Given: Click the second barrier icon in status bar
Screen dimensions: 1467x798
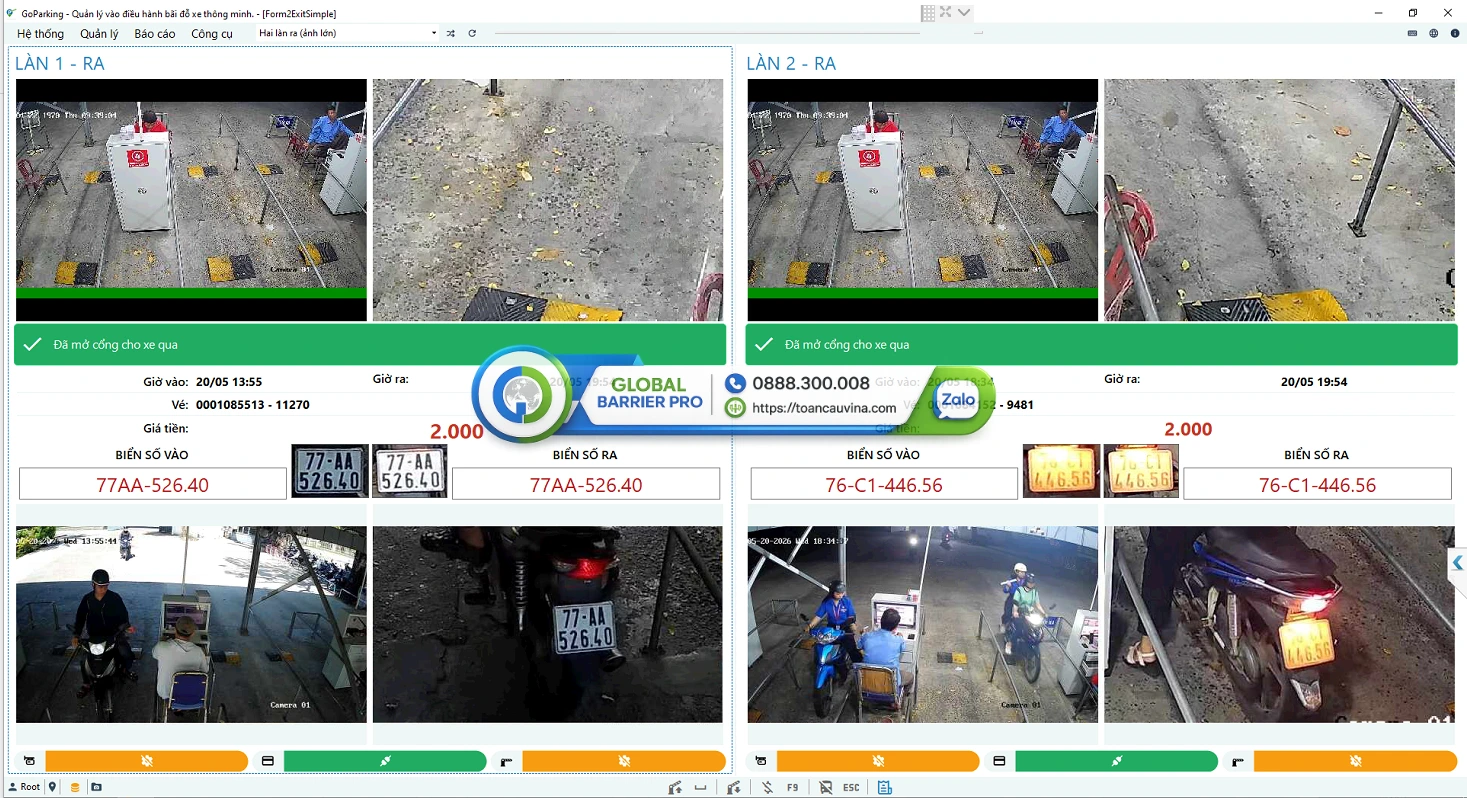Looking at the screenshot, I should (x=734, y=788).
